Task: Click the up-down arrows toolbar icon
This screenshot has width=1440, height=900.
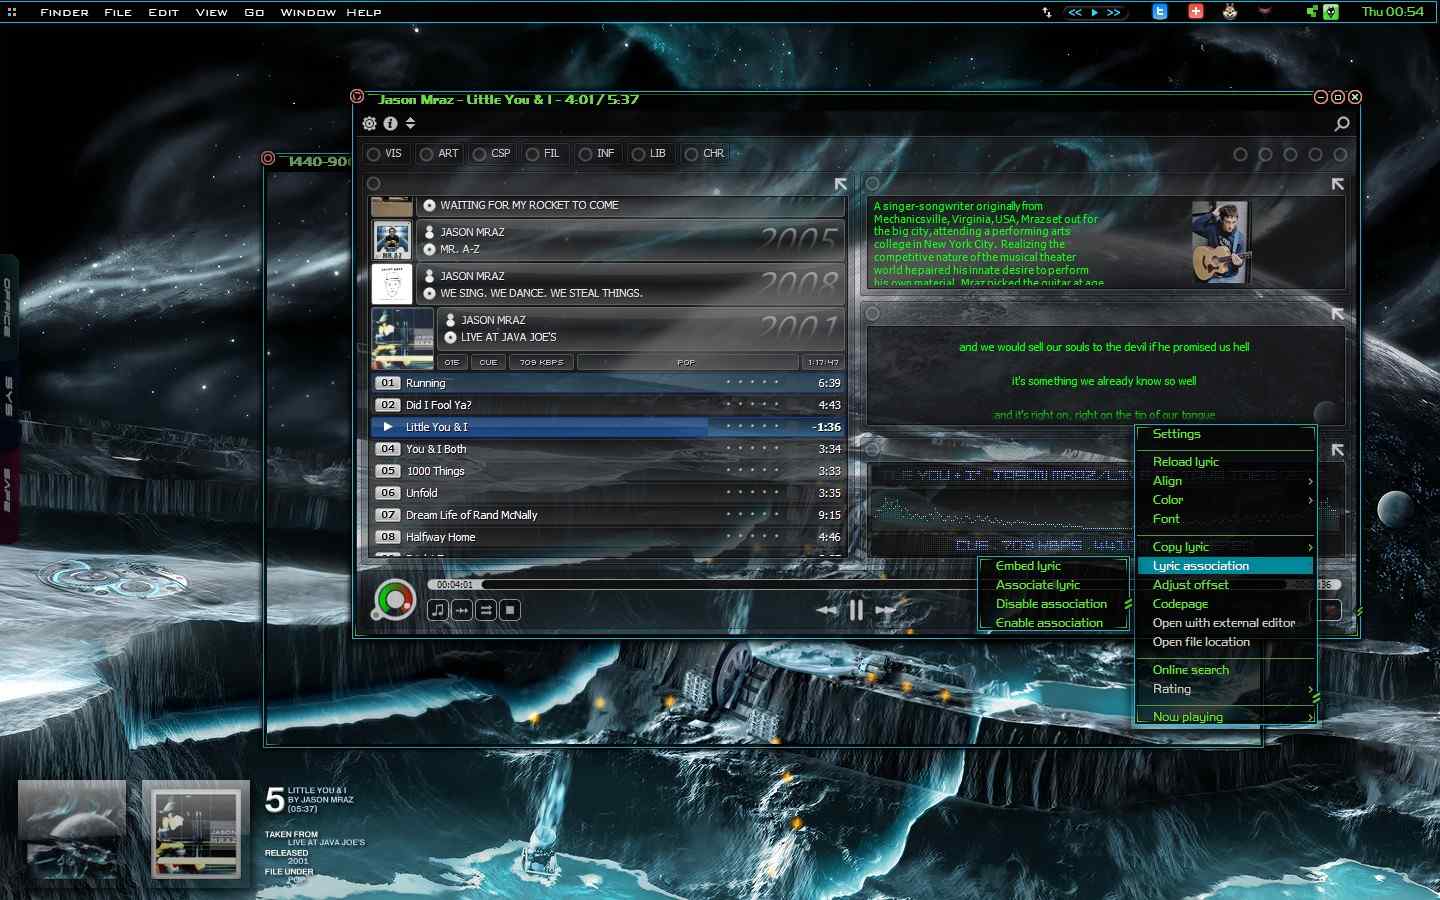Action: [x=410, y=124]
